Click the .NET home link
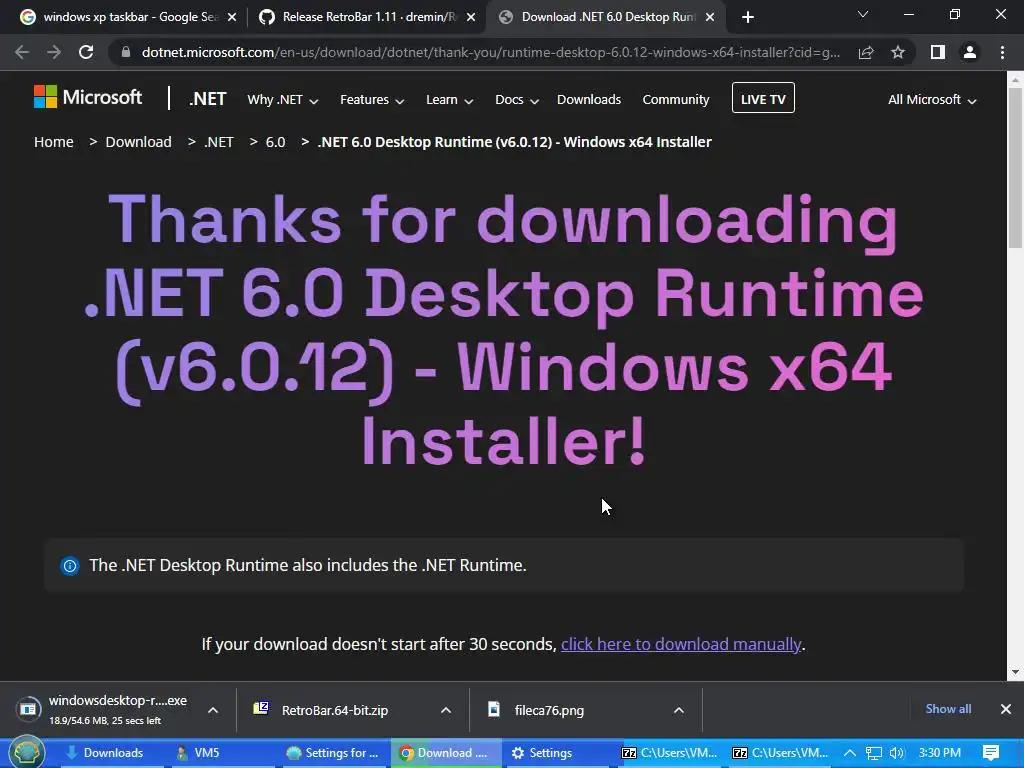The width and height of the screenshot is (1024, 768). coord(207,99)
